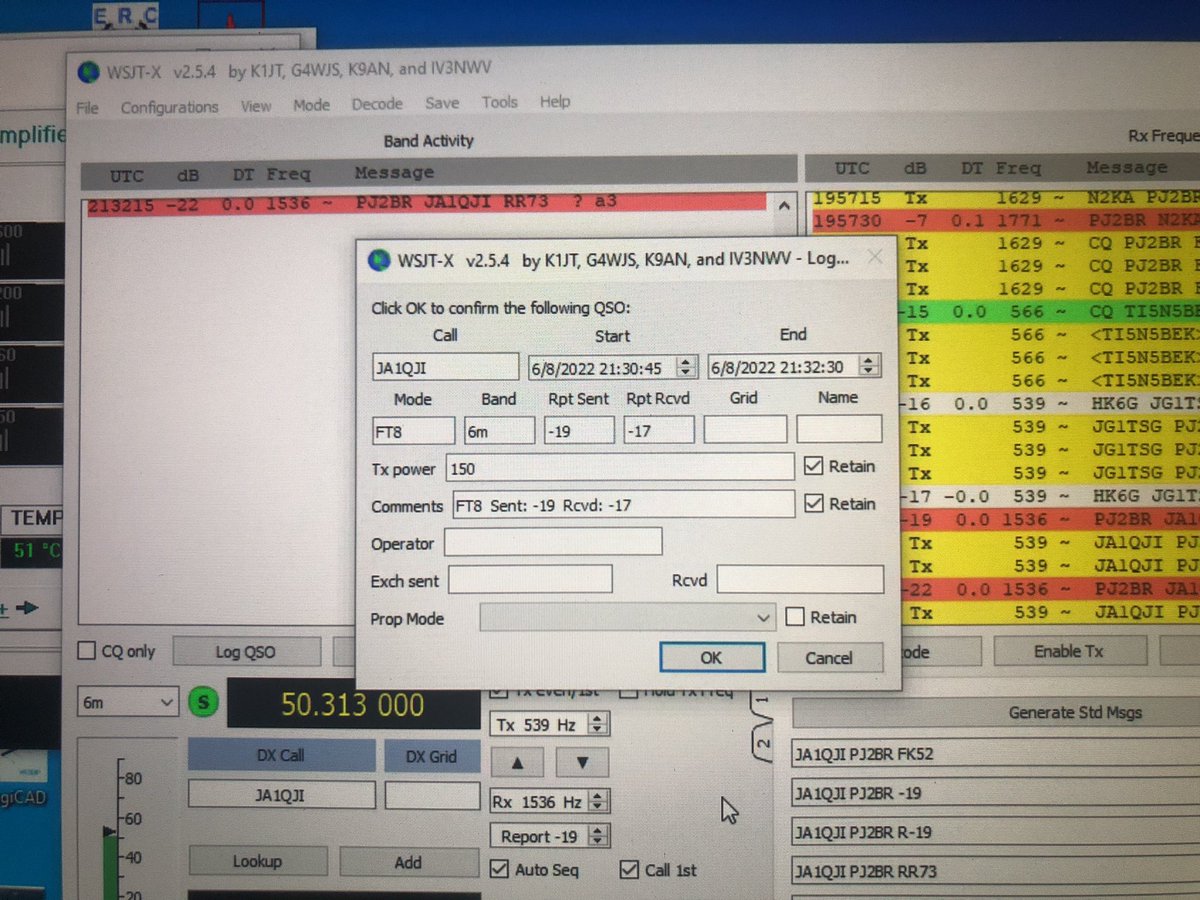Open the View menu
The width and height of the screenshot is (1200, 900).
[x=256, y=105]
